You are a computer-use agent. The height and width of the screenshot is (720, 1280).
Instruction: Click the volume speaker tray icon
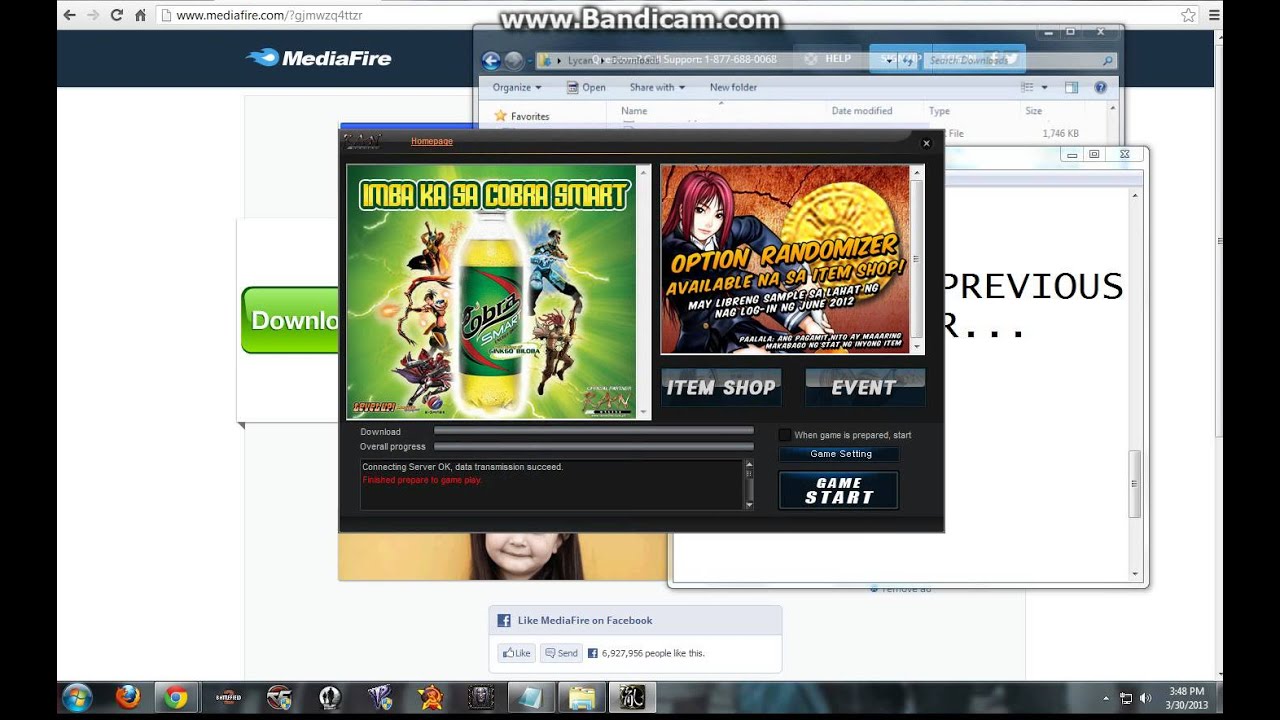1145,698
